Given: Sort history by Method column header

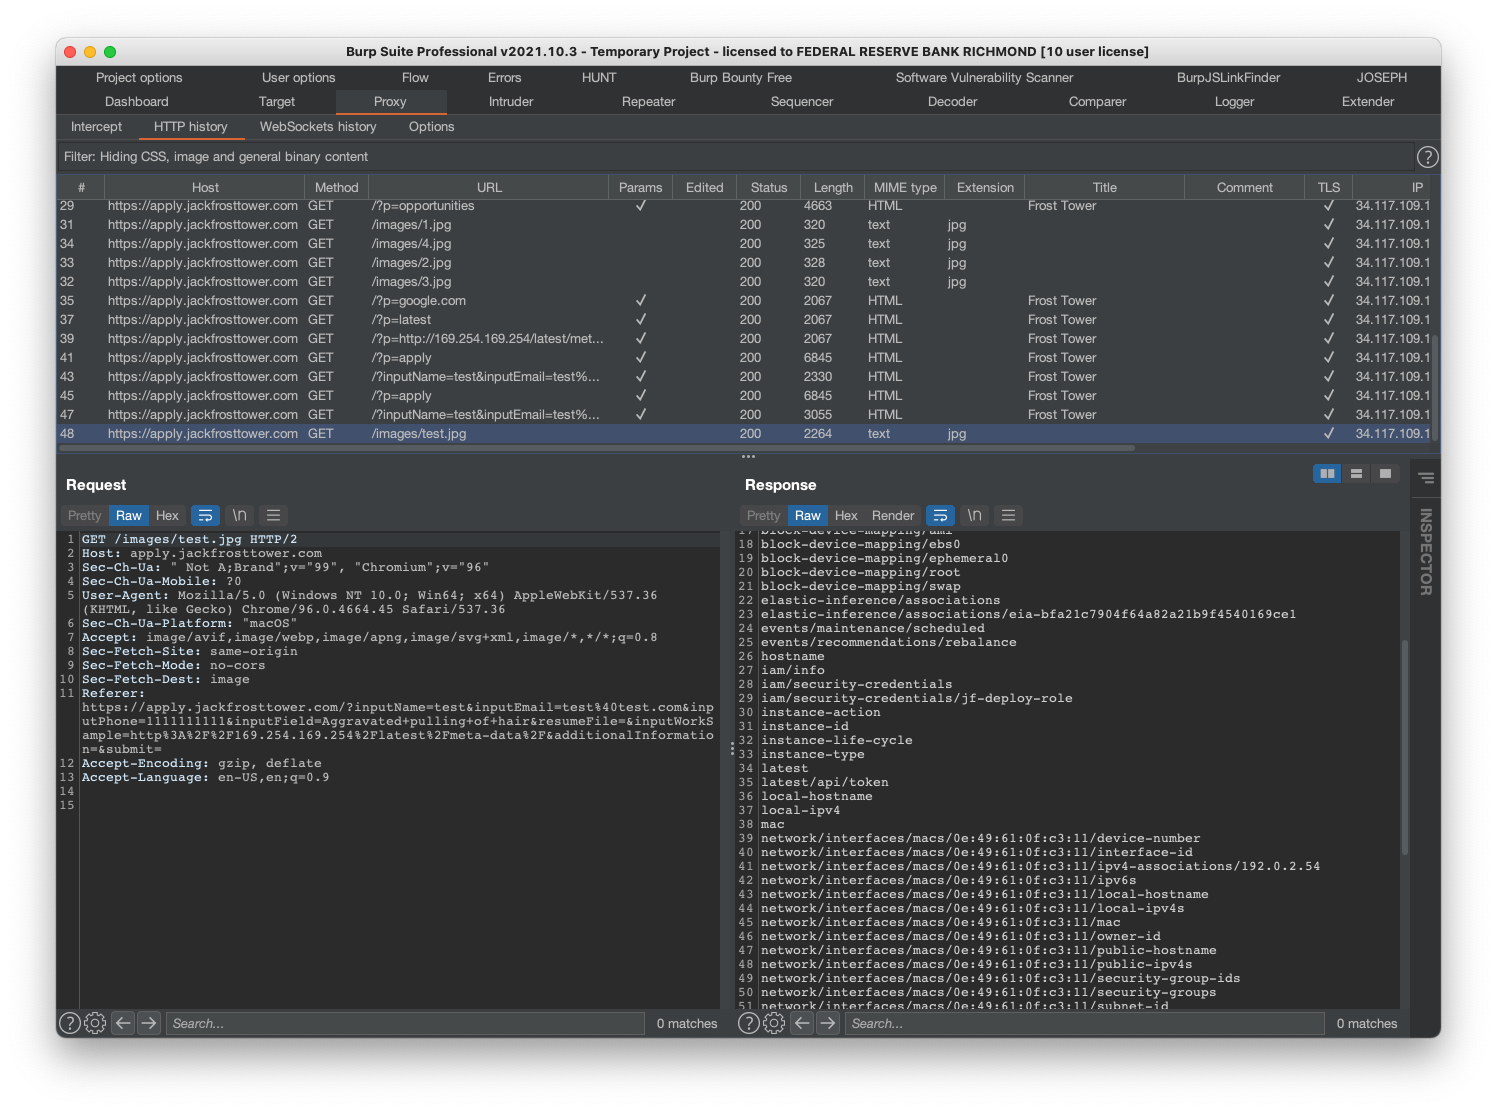Looking at the screenshot, I should [x=337, y=187].
